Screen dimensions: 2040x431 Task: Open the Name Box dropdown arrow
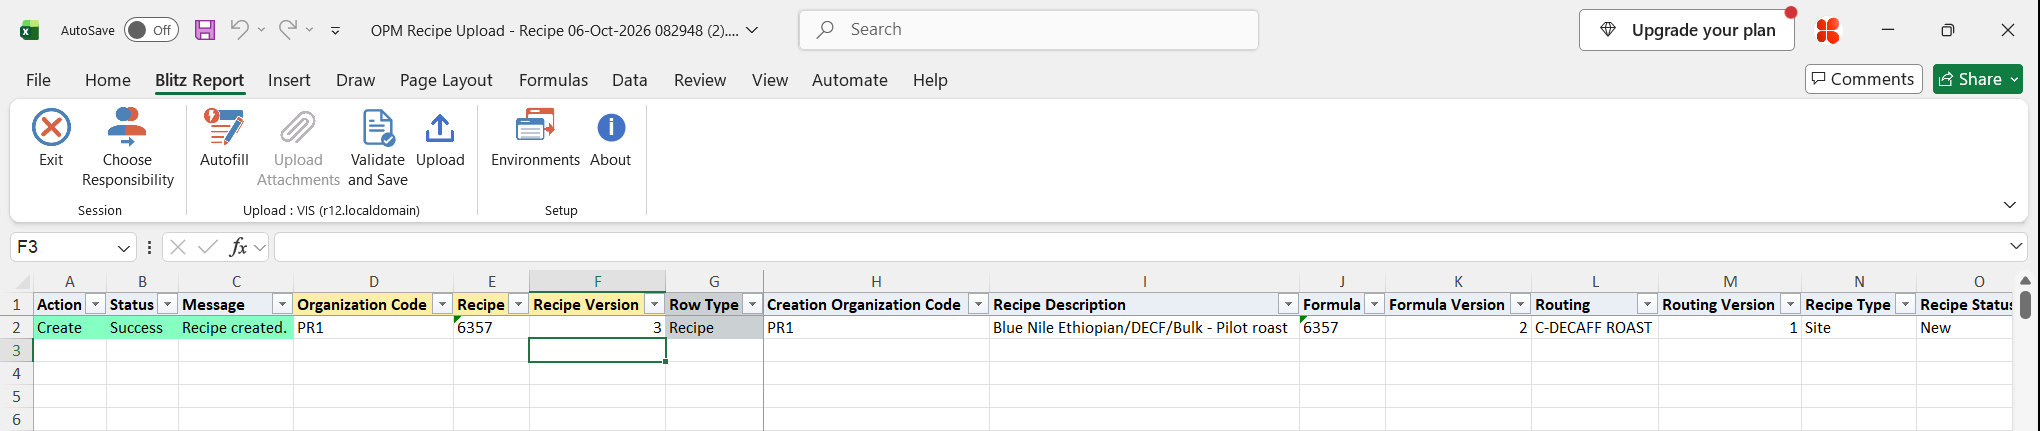[124, 248]
